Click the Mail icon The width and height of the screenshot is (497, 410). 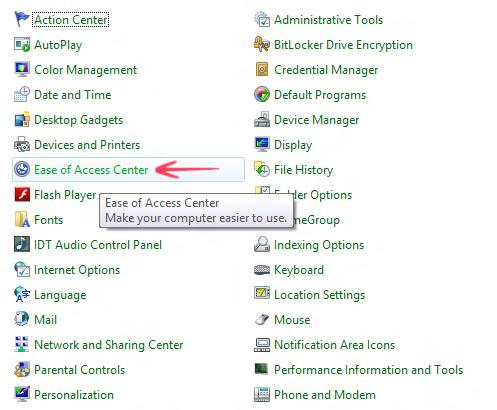(22, 319)
